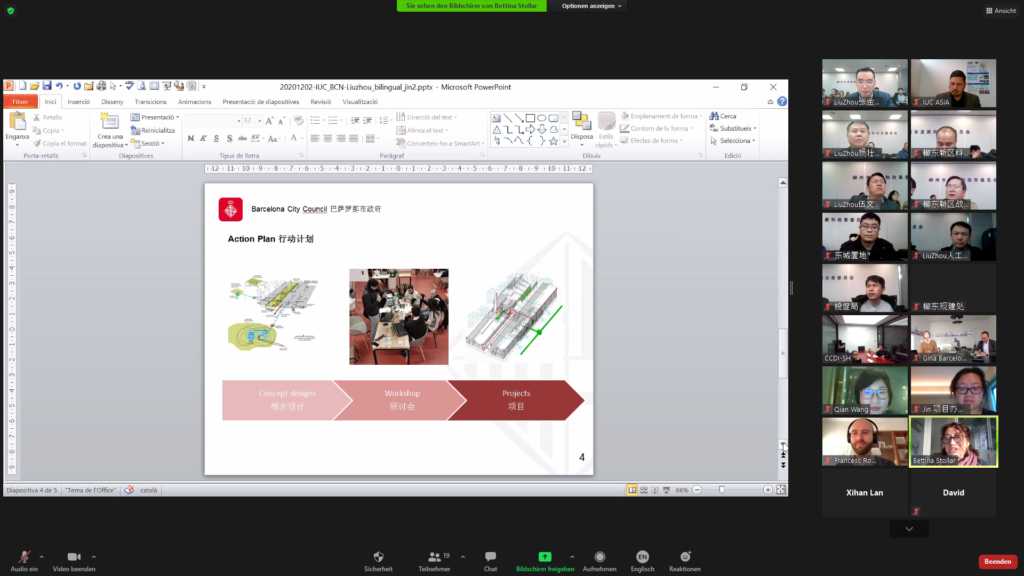Start recording with Aufnehmen icon

[x=598, y=557]
